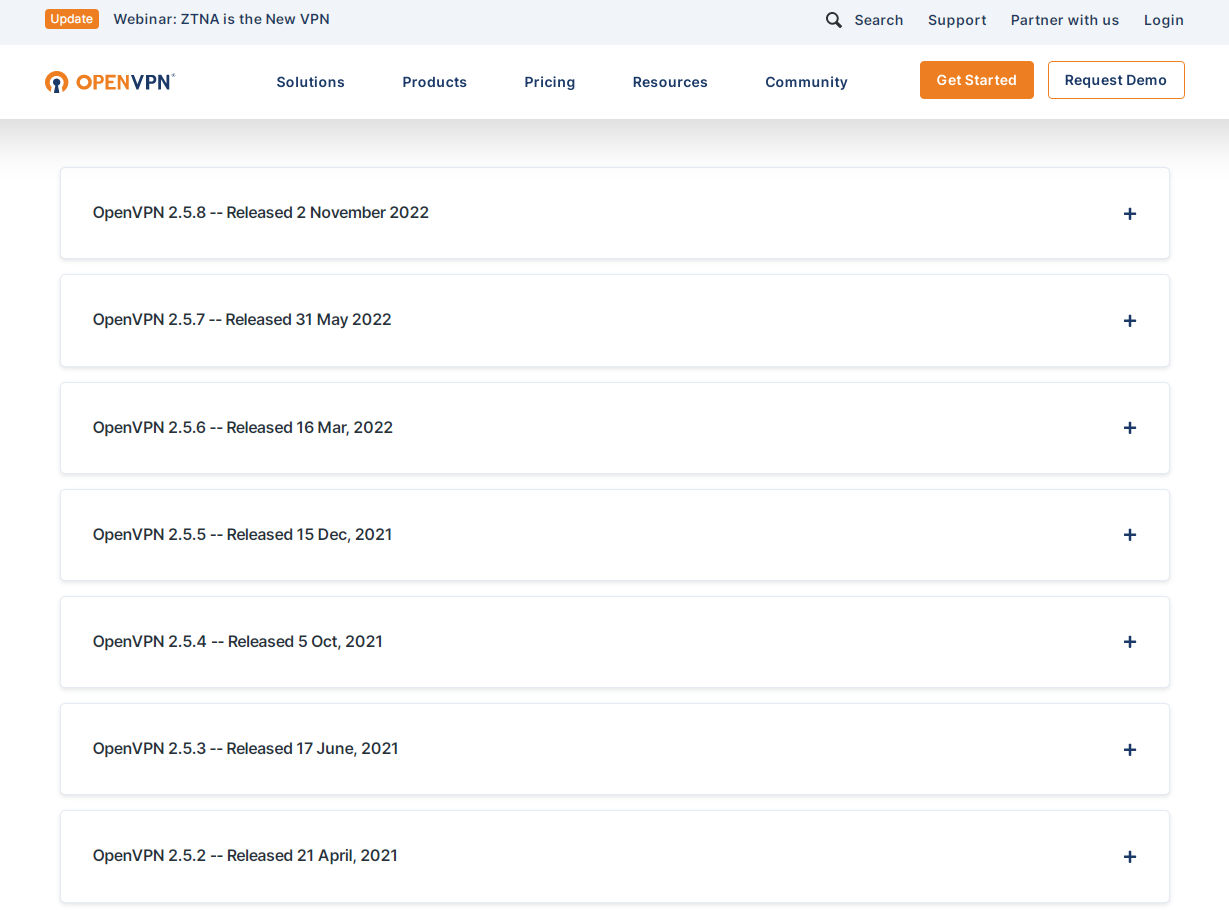Select title 'OpenVPN 2.5.2 -- Released 21 April, 2021'
Viewport: 1229px width, 910px height.
click(245, 855)
